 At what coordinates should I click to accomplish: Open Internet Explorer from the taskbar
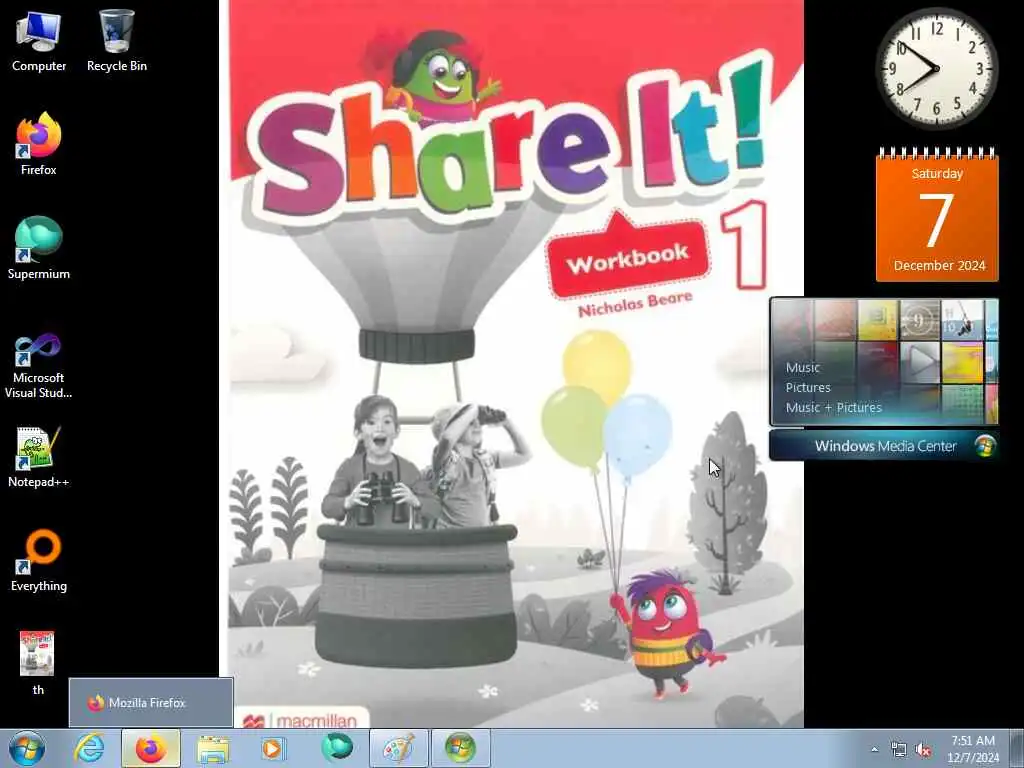pos(89,748)
